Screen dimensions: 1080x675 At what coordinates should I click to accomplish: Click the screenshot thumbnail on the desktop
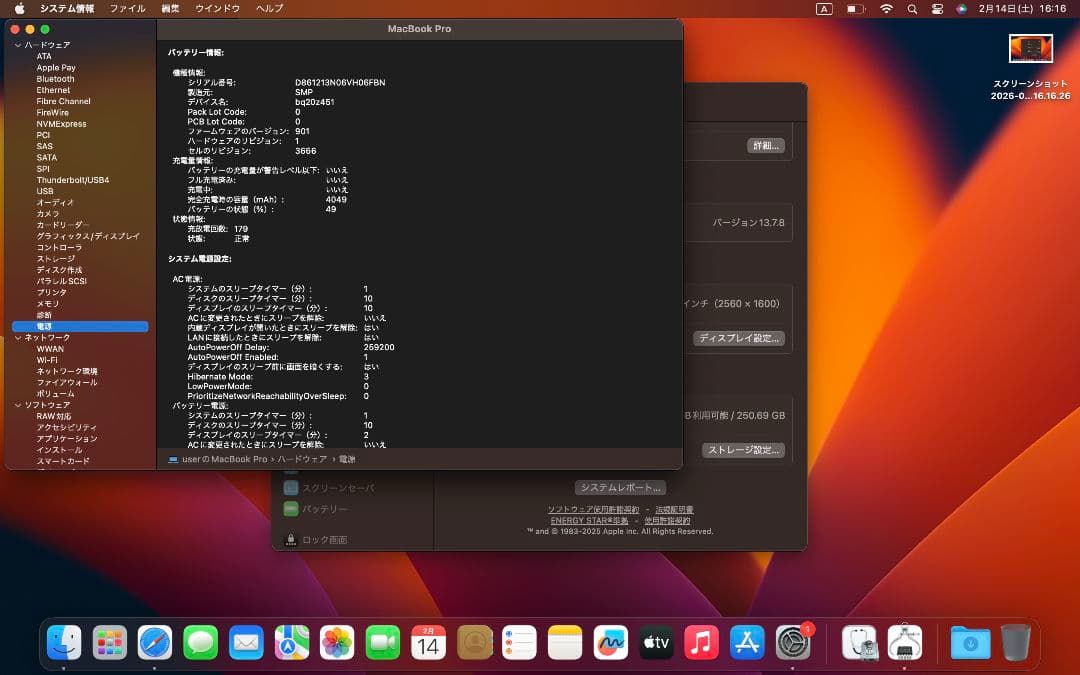[1030, 48]
